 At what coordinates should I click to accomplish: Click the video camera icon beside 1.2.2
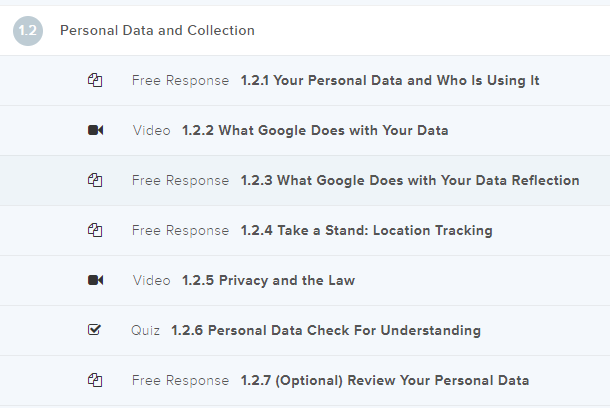tap(95, 130)
